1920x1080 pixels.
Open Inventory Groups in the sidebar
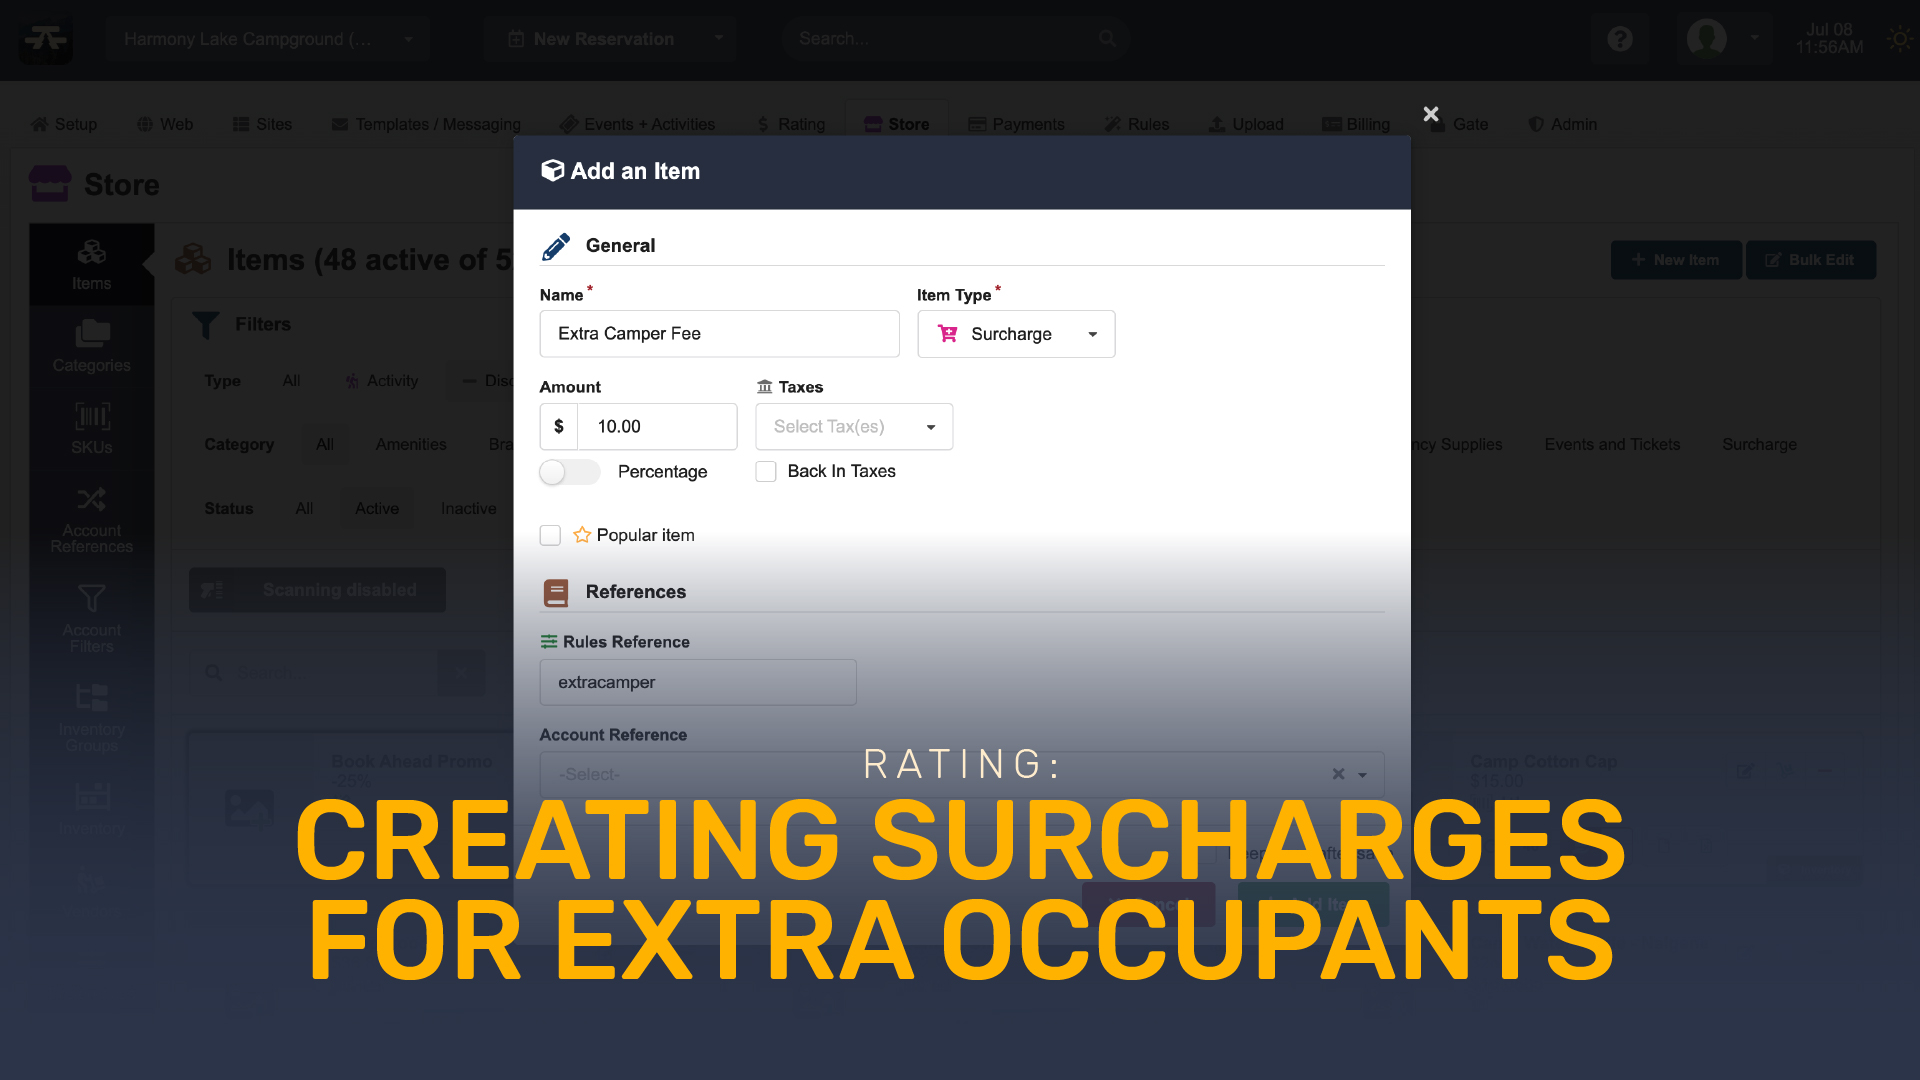[x=91, y=718]
